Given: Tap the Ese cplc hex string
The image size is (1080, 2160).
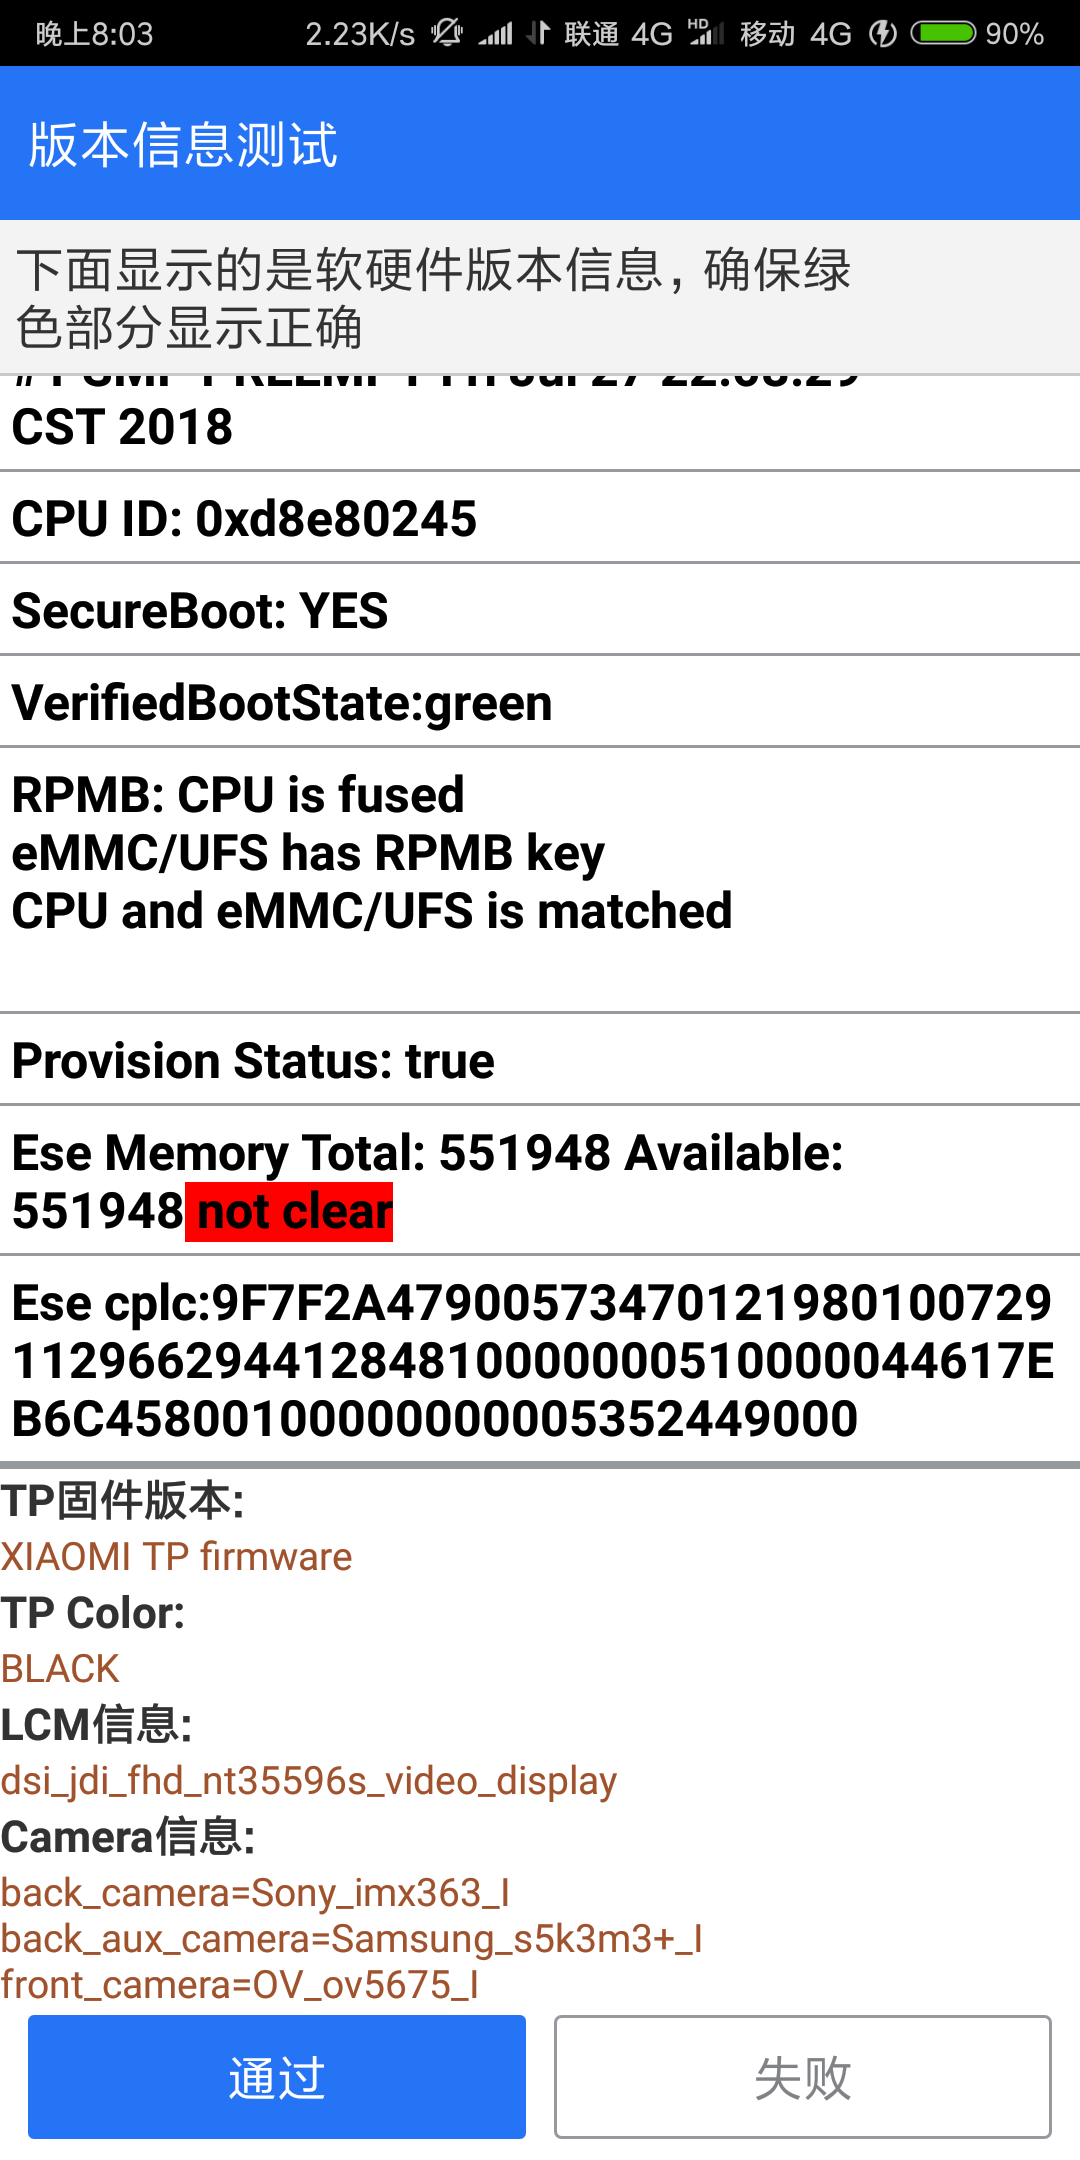Looking at the screenshot, I should pyautogui.click(x=532, y=1360).
